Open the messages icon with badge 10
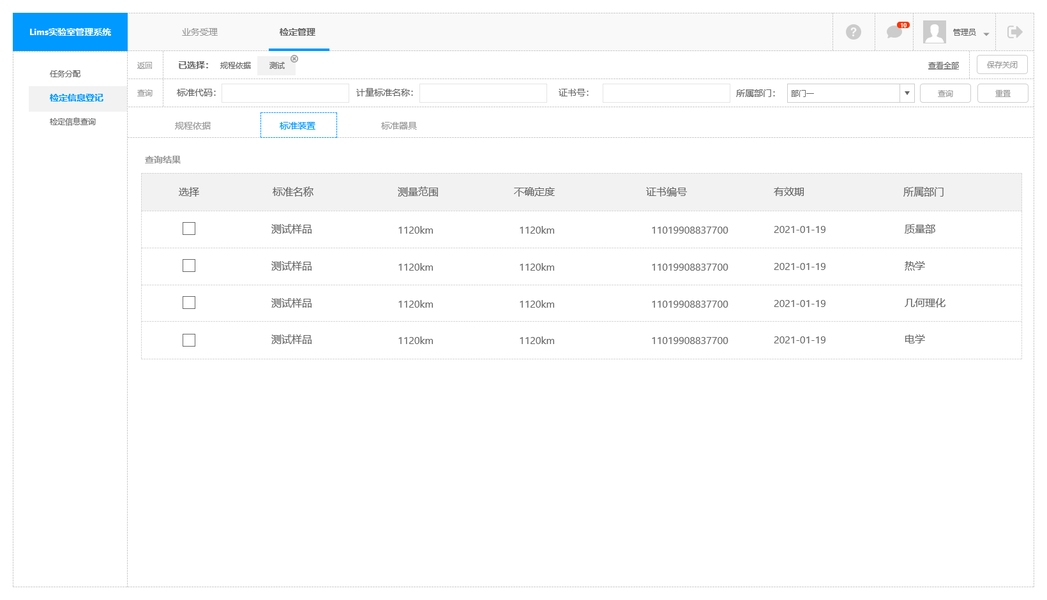The image size is (1047, 600). coord(895,31)
